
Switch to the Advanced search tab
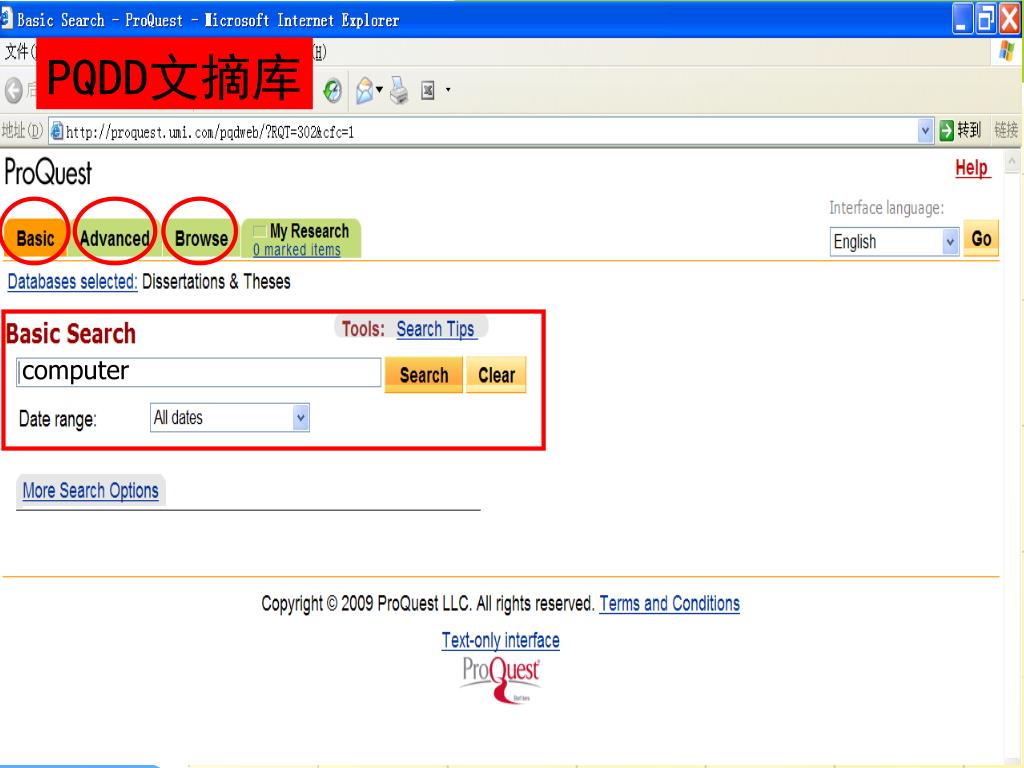pos(115,238)
